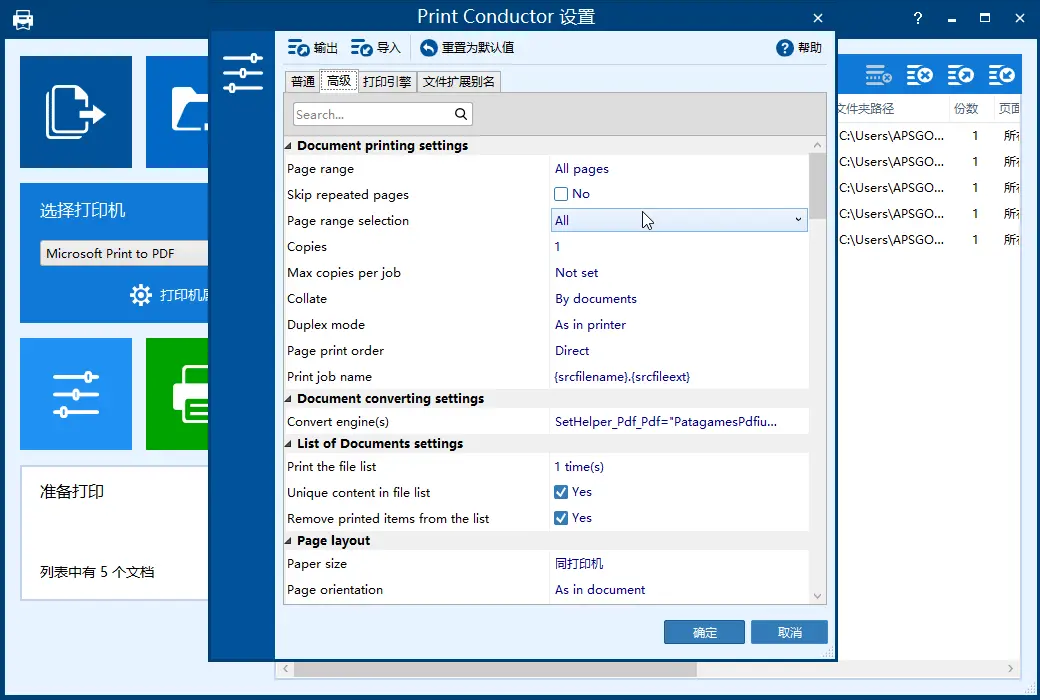
Task: Click the 1 time(s) value
Action: coord(579,466)
